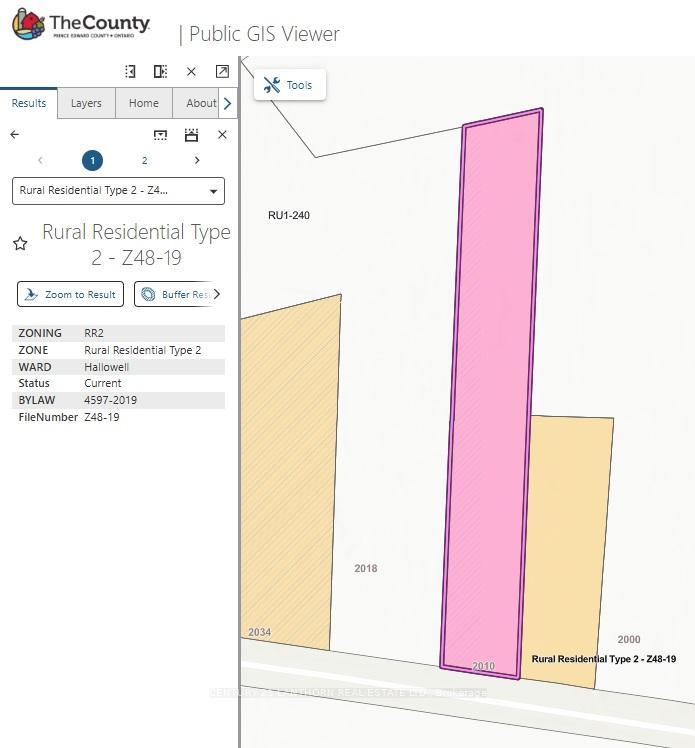Switch to the Layers tab
695x748 pixels.
(x=86, y=103)
